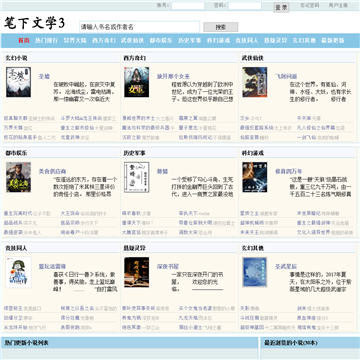Viewport: 360px width, 360px height.
Task: Open the 带着仓库到大明 novel link
Action: [195, 223]
